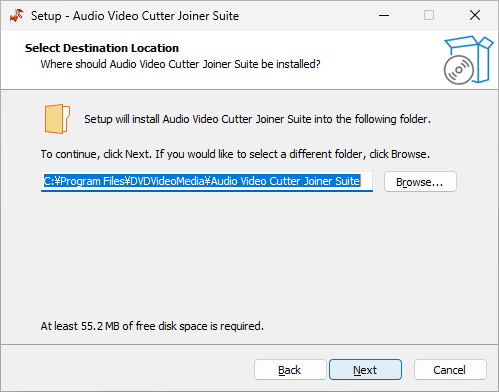499x392 pixels.
Task: Click the Next button
Action: [365, 370]
